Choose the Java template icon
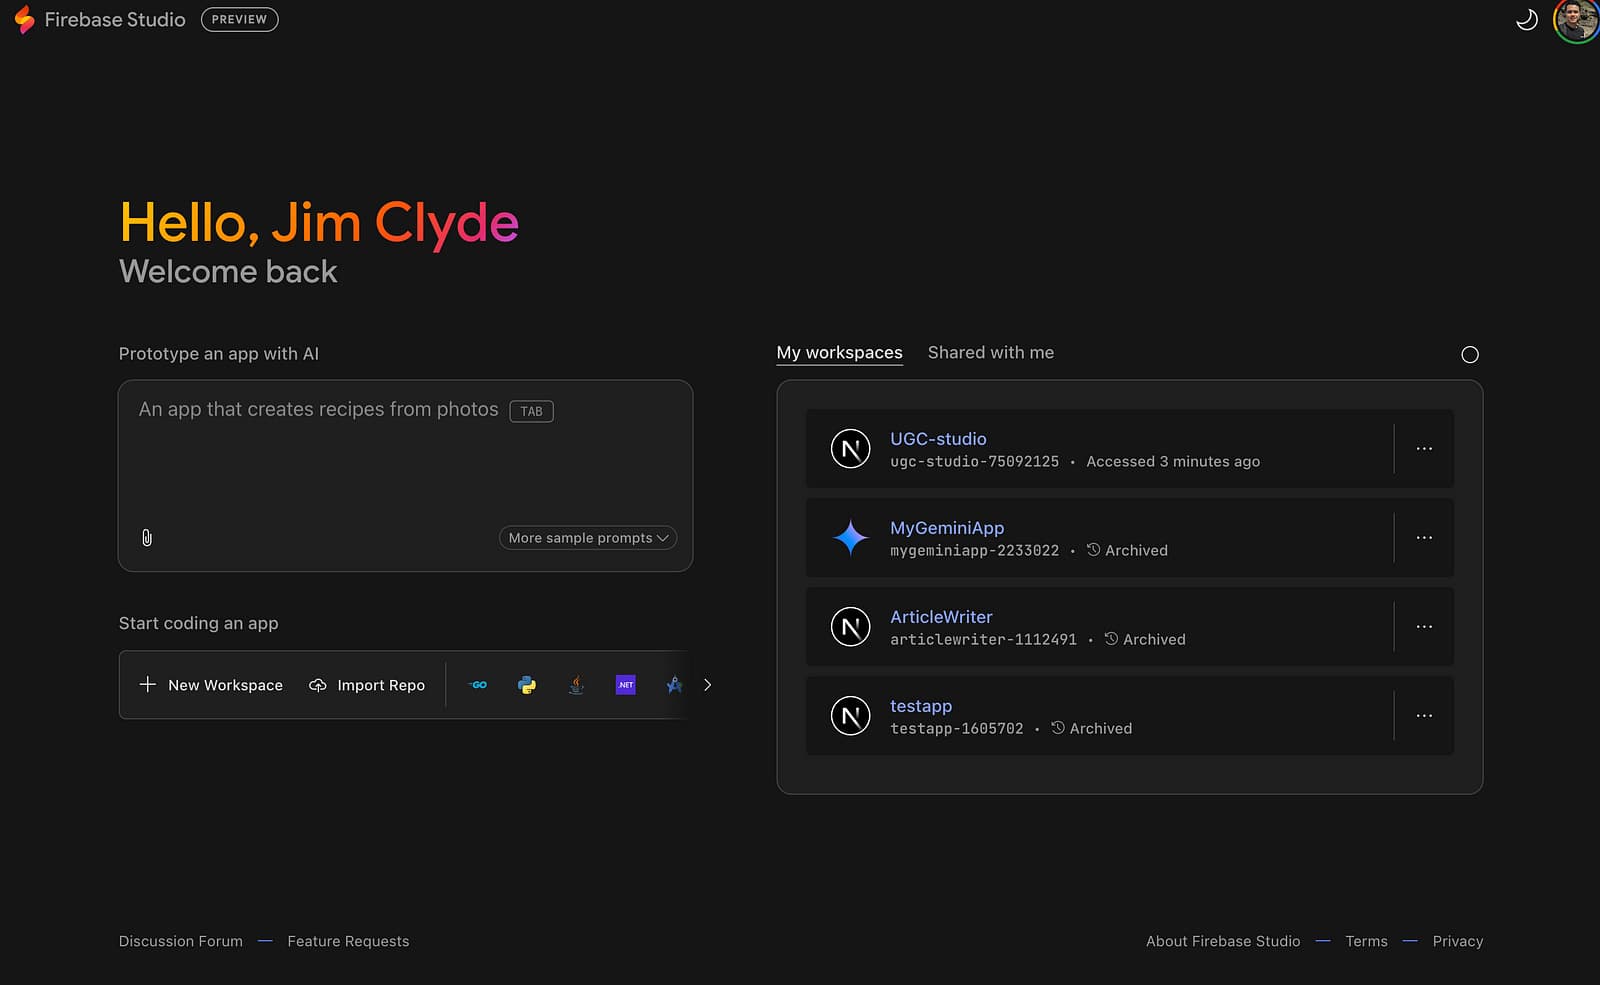This screenshot has width=1600, height=985. tap(576, 685)
